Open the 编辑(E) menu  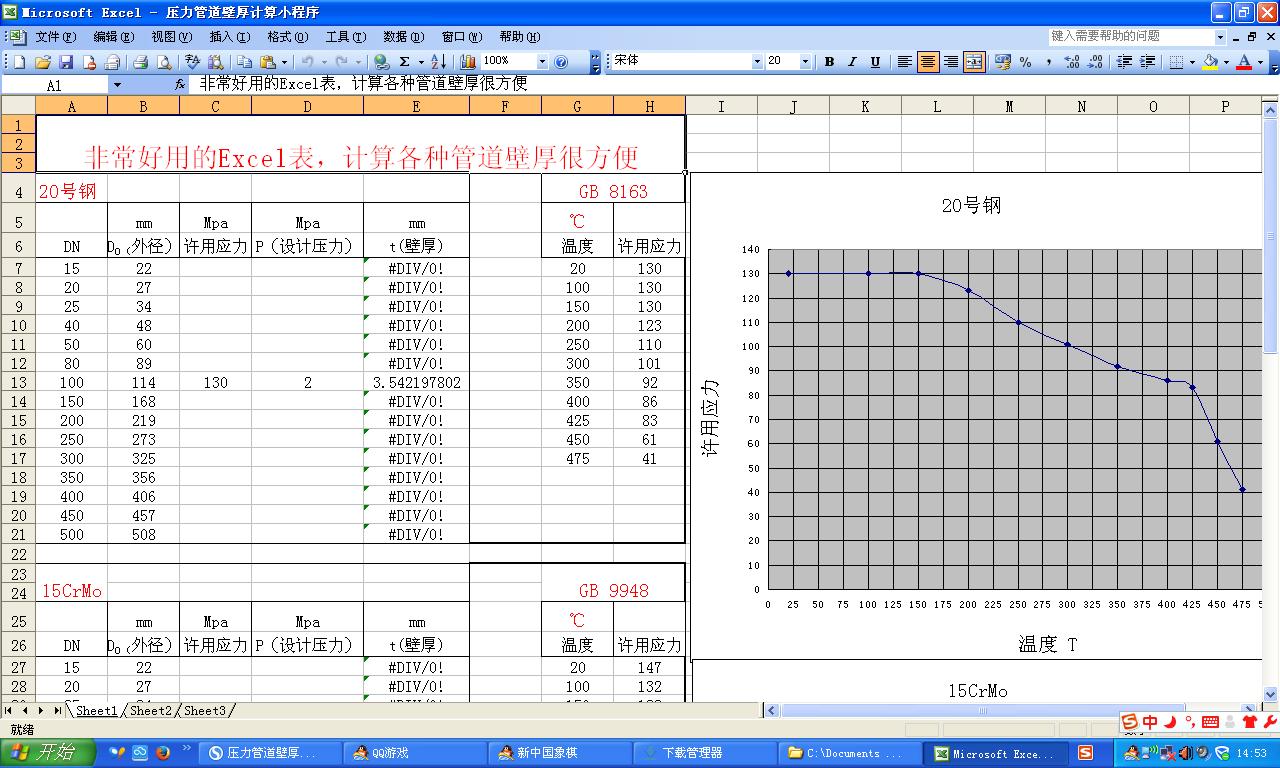pos(114,37)
